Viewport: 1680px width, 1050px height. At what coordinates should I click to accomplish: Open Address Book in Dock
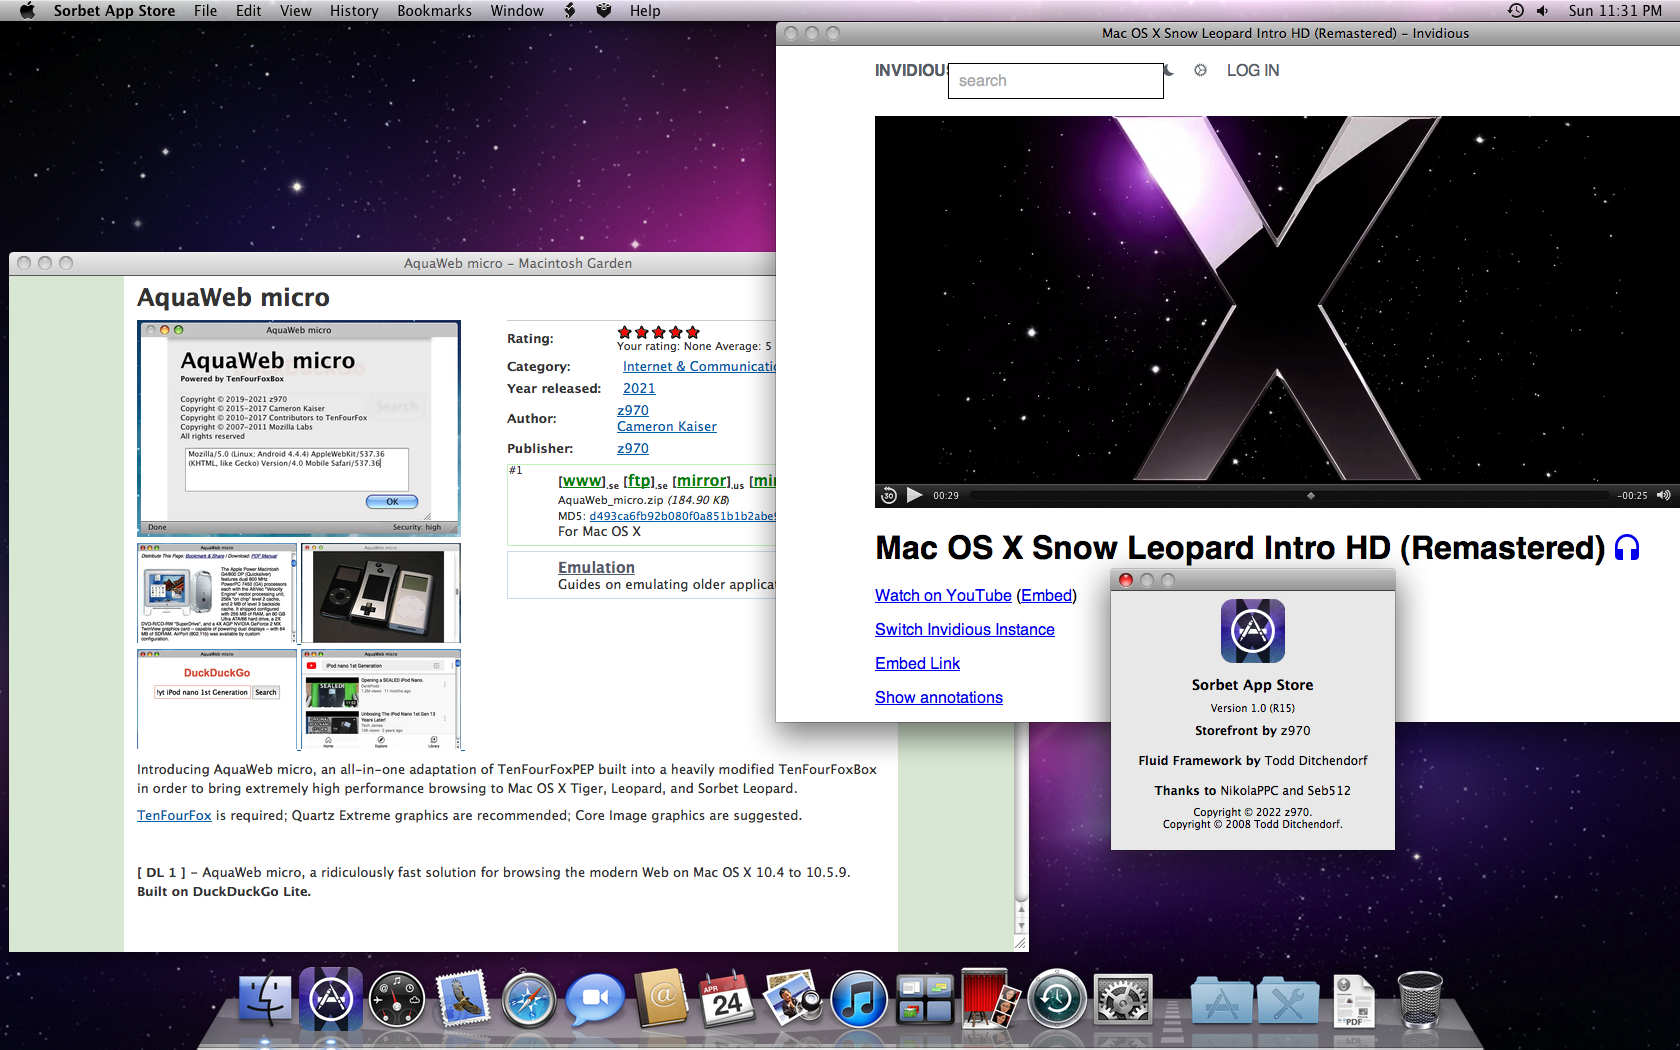pos(661,1000)
